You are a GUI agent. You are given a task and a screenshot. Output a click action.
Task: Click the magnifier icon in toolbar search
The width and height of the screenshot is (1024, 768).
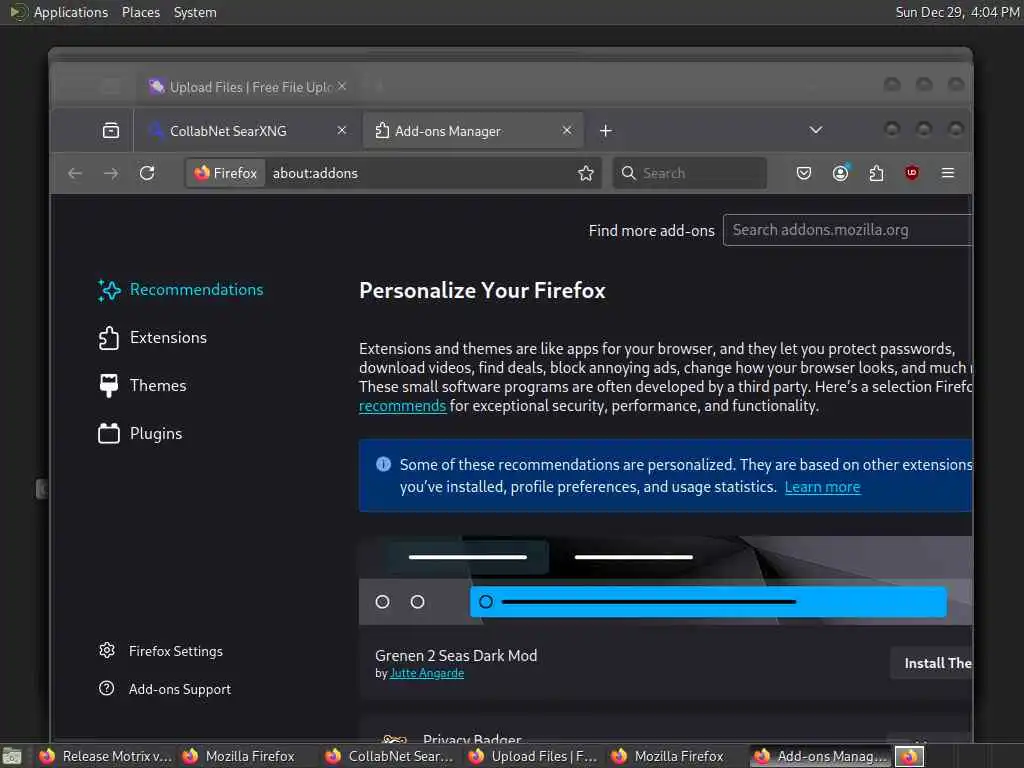click(628, 173)
